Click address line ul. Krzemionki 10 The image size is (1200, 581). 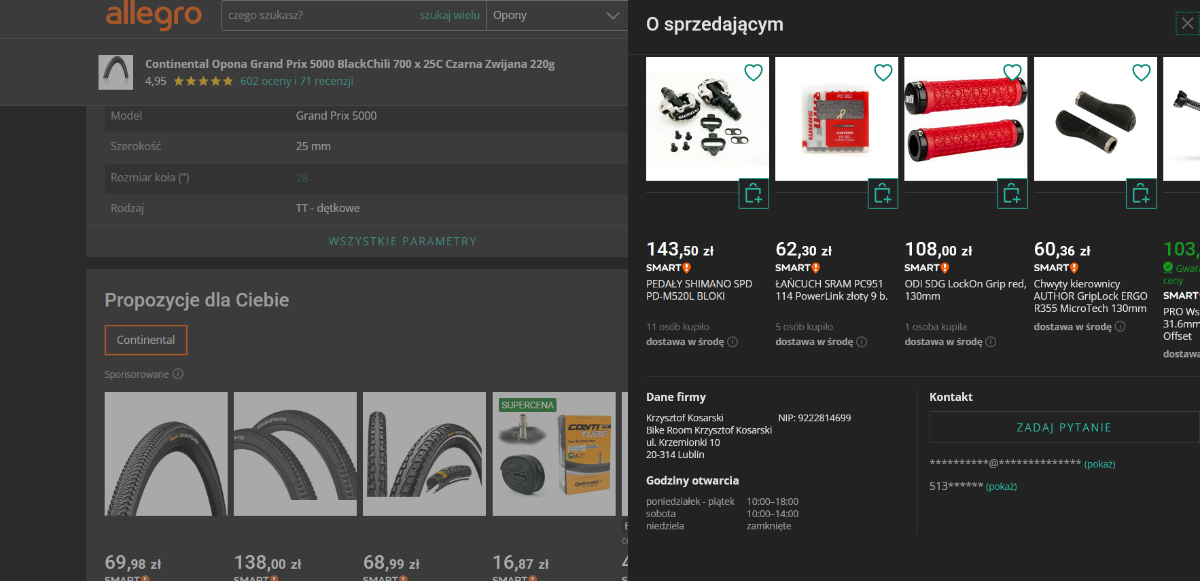coord(683,442)
